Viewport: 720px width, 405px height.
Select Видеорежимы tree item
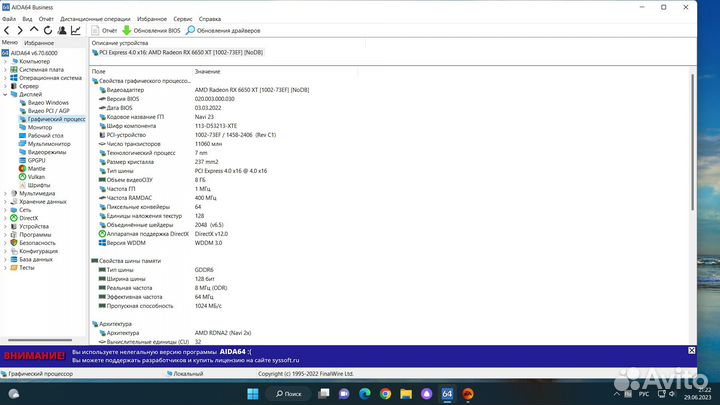pos(43,152)
